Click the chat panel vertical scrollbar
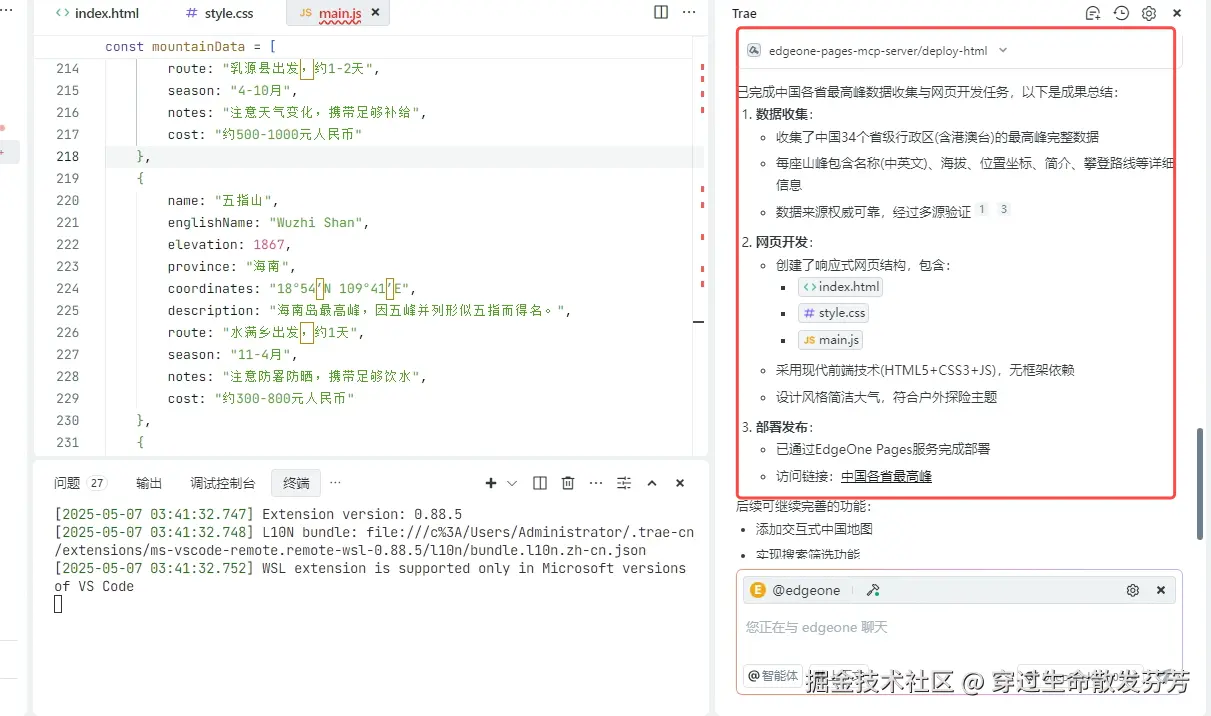 point(1200,483)
